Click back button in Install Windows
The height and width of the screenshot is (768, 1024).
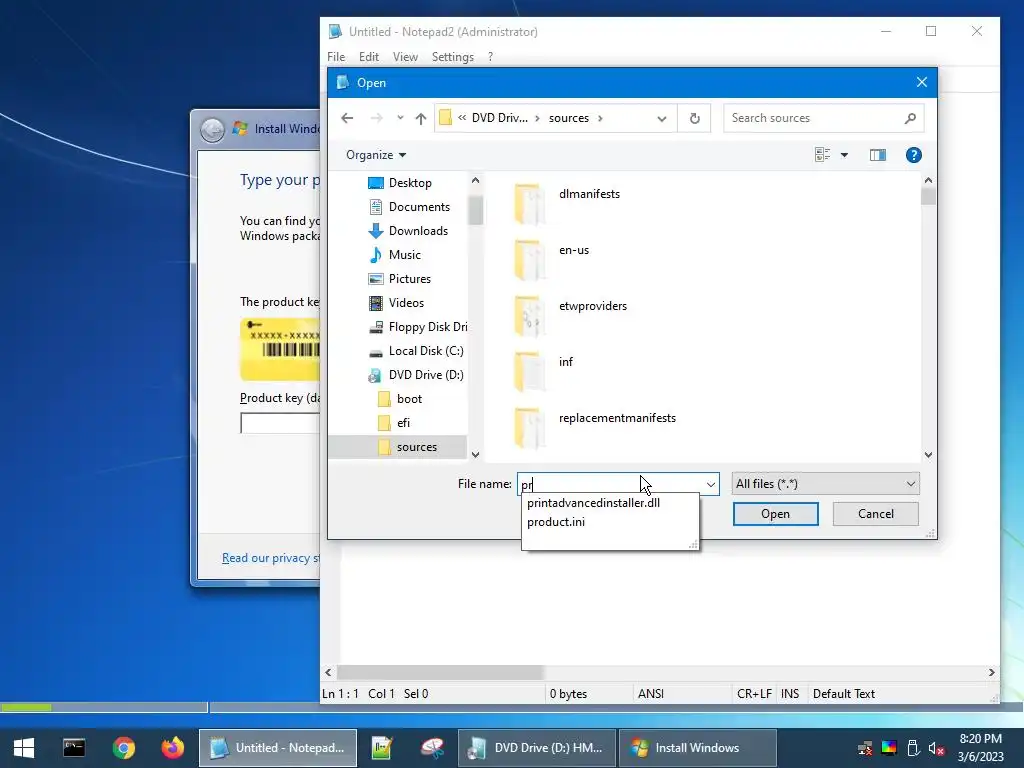[212, 129]
